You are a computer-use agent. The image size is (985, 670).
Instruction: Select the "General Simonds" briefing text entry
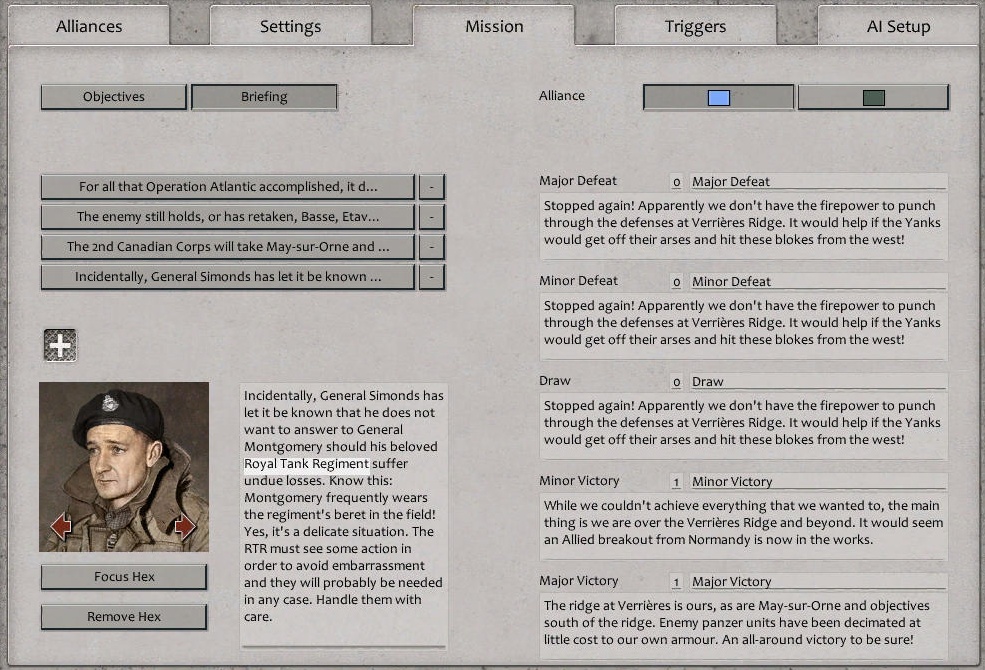click(225, 277)
